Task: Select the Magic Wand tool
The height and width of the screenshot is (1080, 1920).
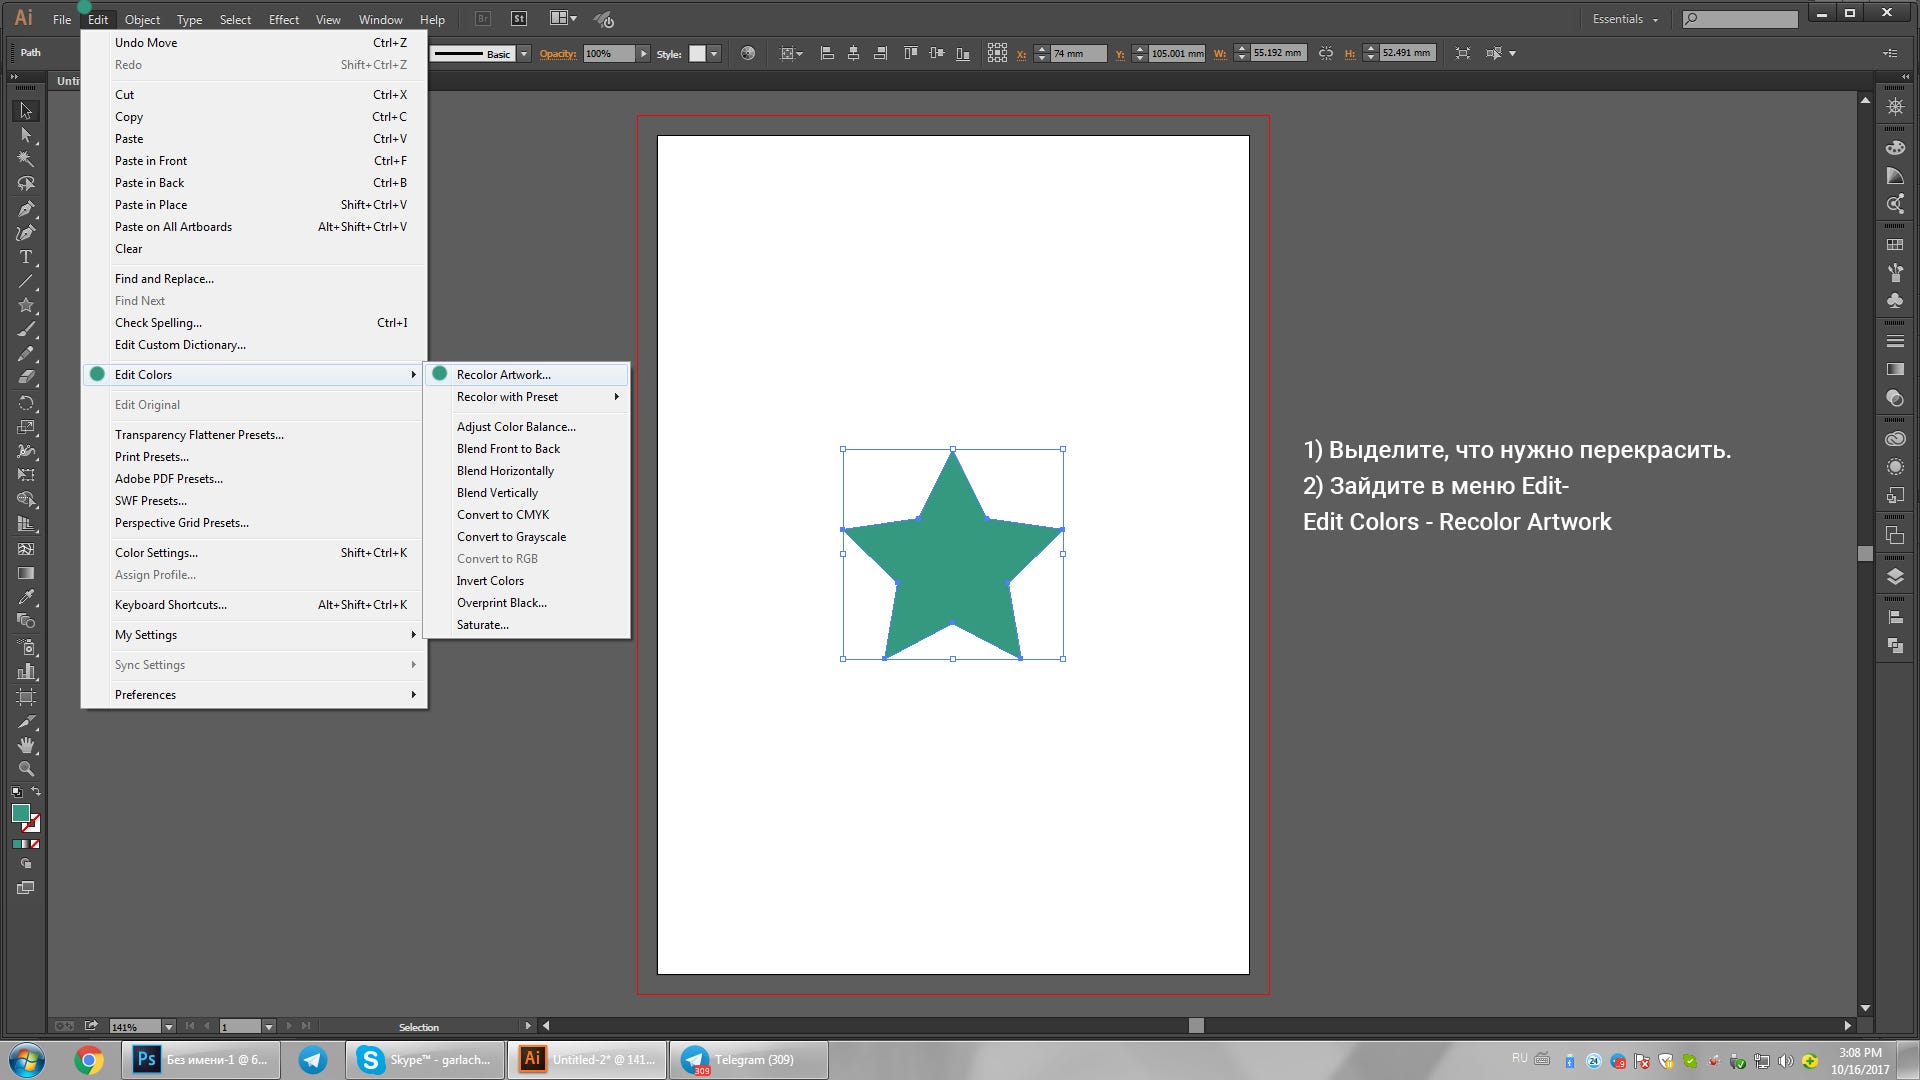Action: coord(26,159)
